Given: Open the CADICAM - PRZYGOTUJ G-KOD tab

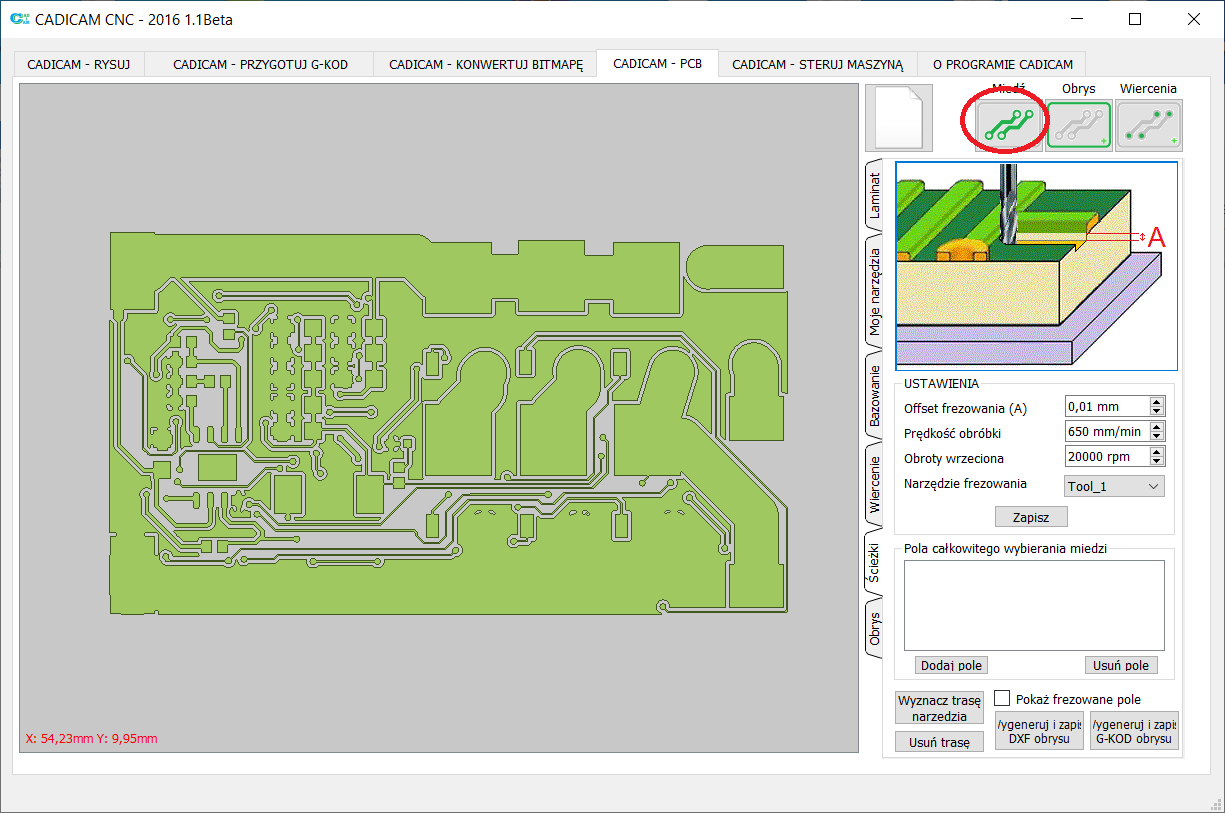Looking at the screenshot, I should tap(260, 65).
